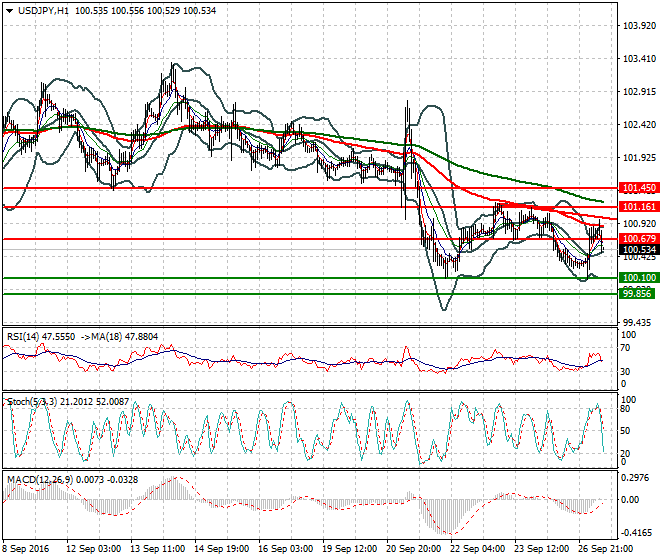Click the 99.856 green support price tag
Image resolution: width=660 pixels, height=560 pixels.
[x=638, y=293]
